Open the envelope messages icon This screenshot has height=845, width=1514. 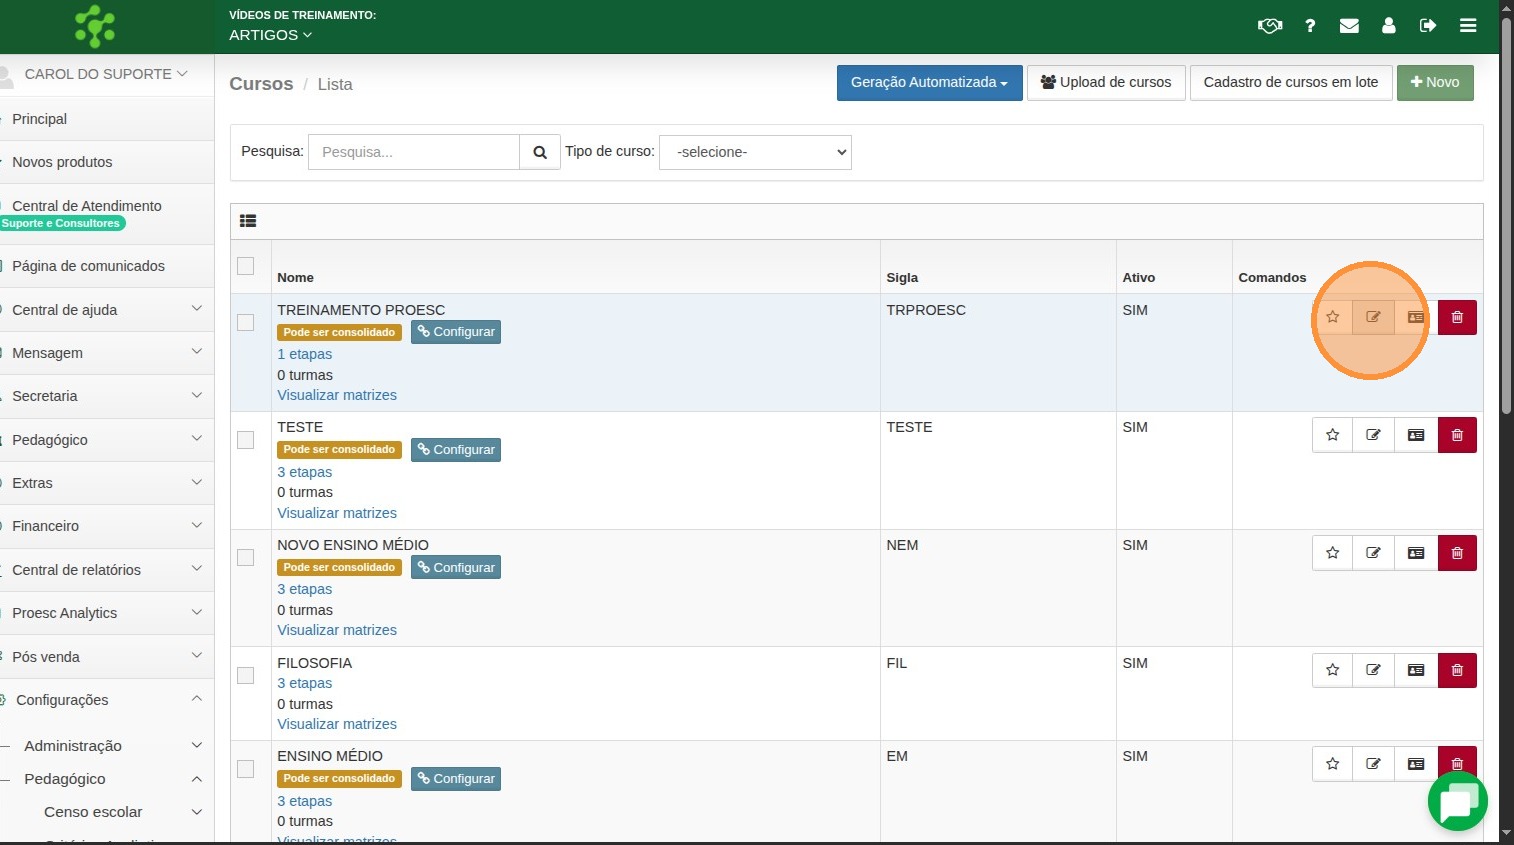1349,26
